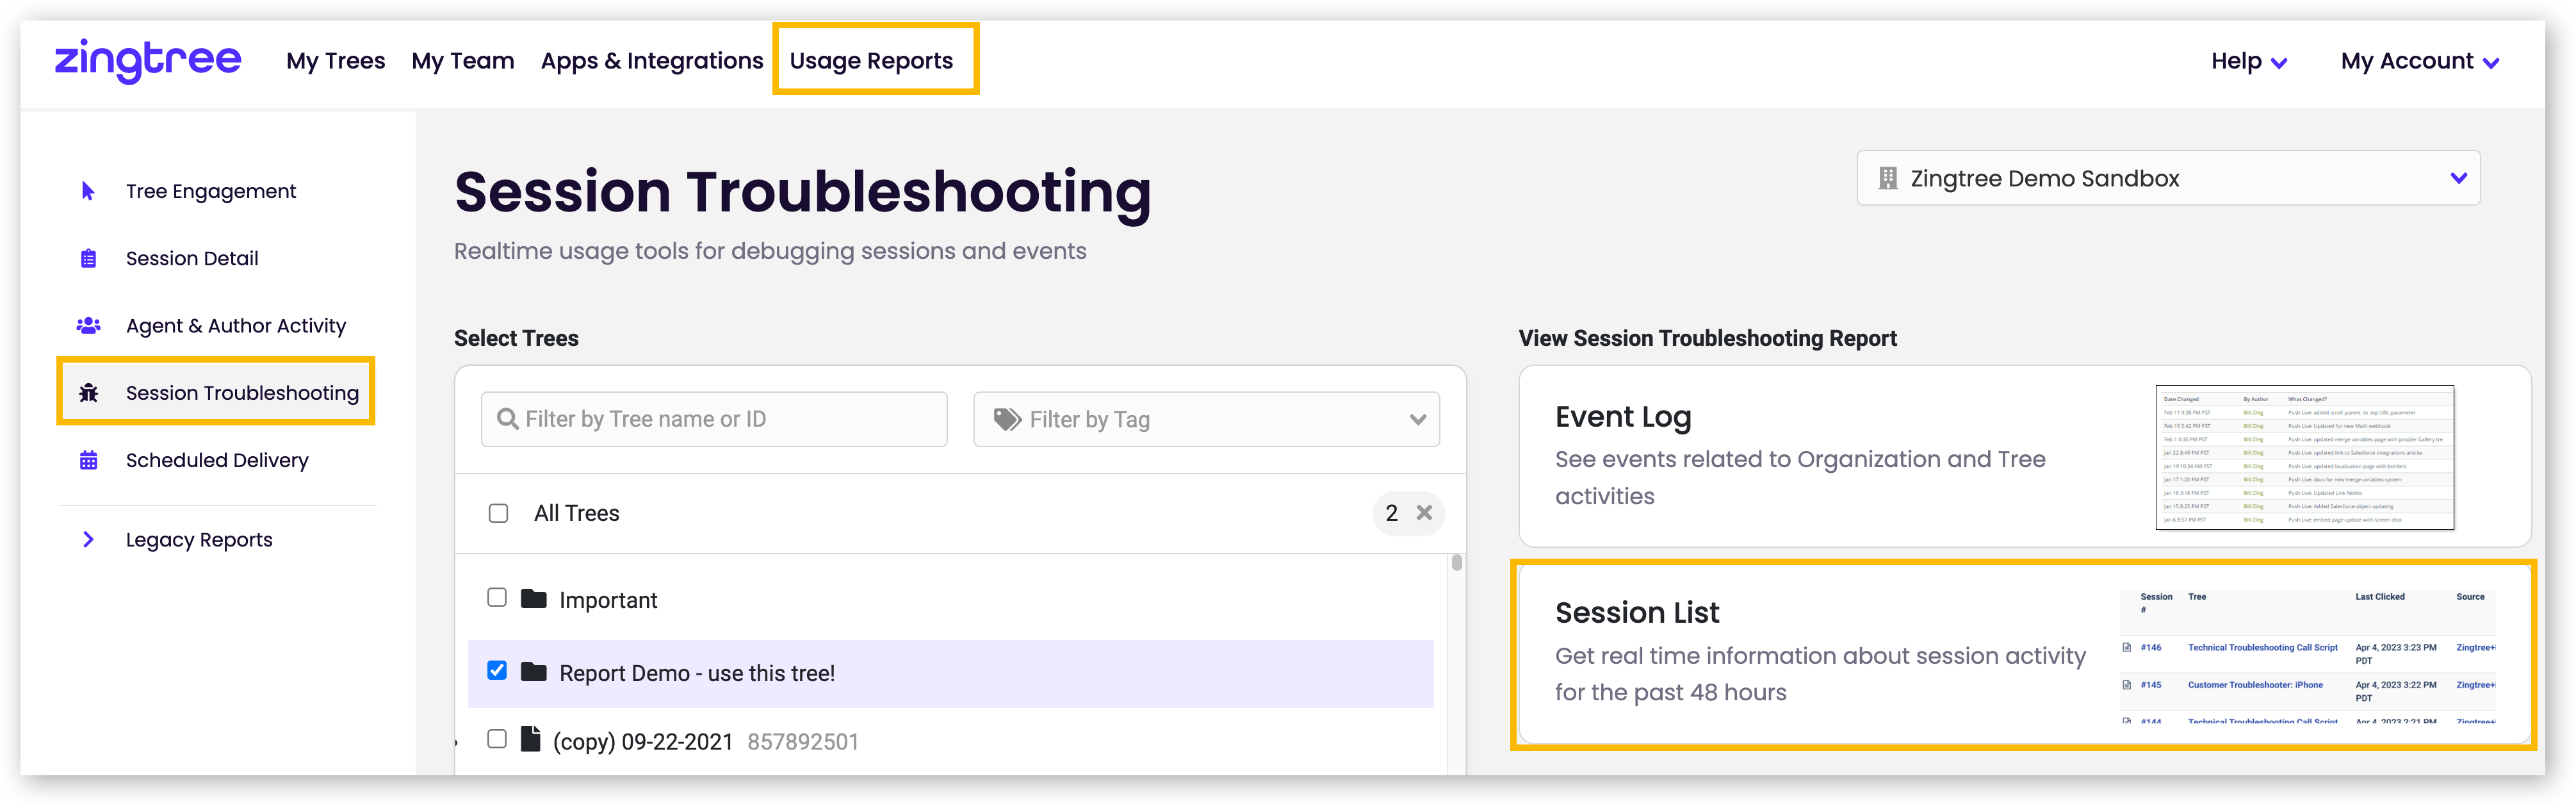
Task: Select the Important folder row label
Action: pos(608,600)
